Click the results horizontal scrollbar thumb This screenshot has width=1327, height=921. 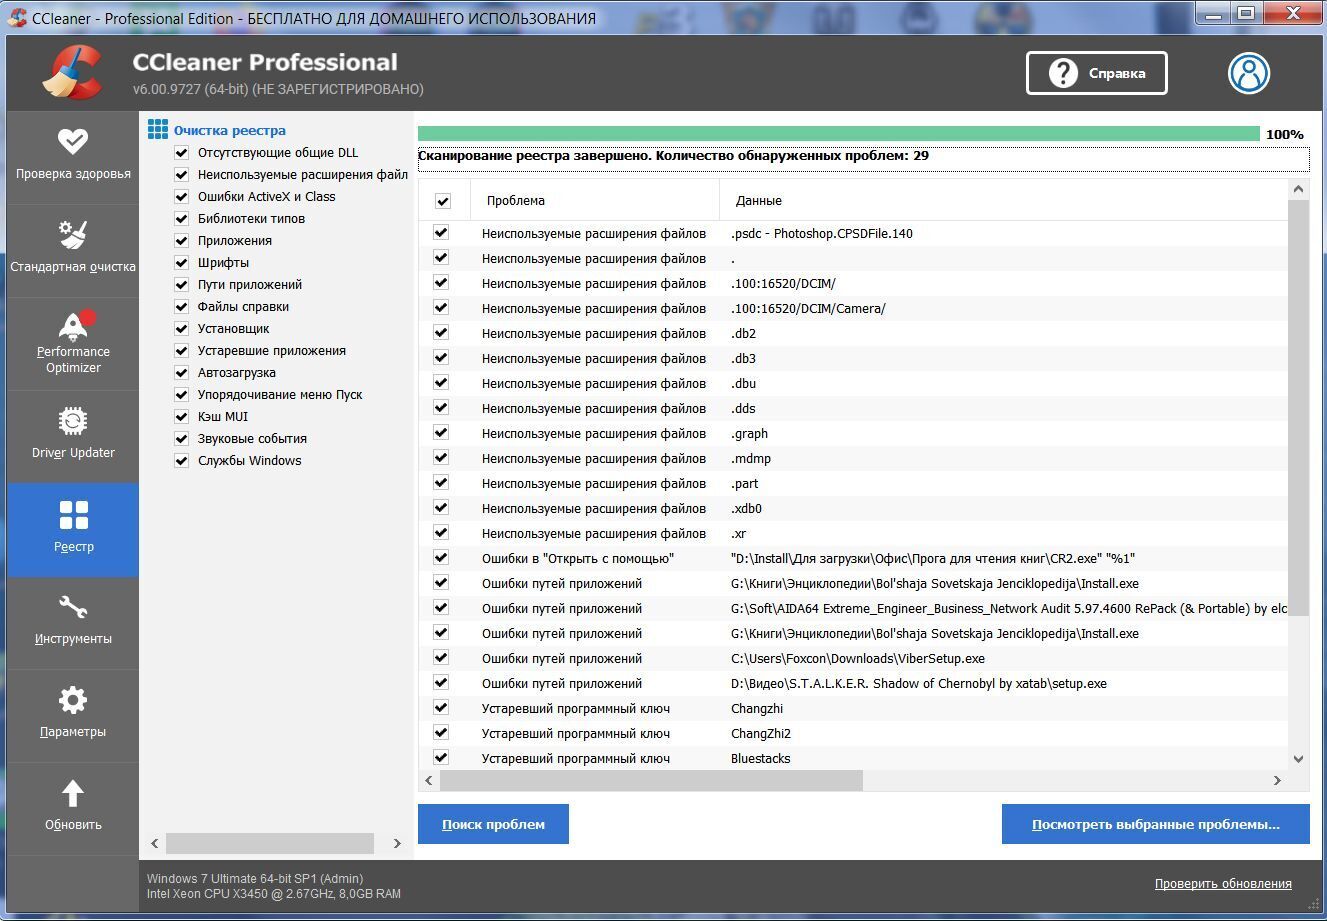click(x=651, y=780)
